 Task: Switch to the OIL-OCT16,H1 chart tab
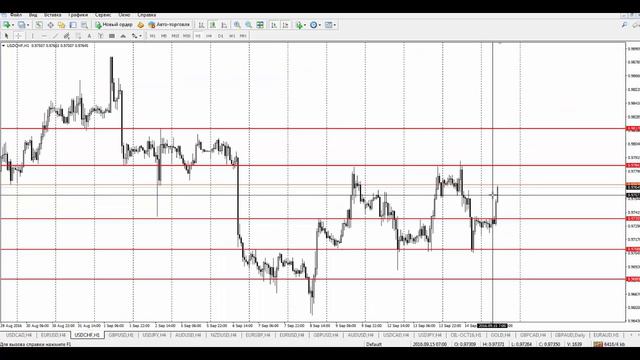tap(466, 335)
